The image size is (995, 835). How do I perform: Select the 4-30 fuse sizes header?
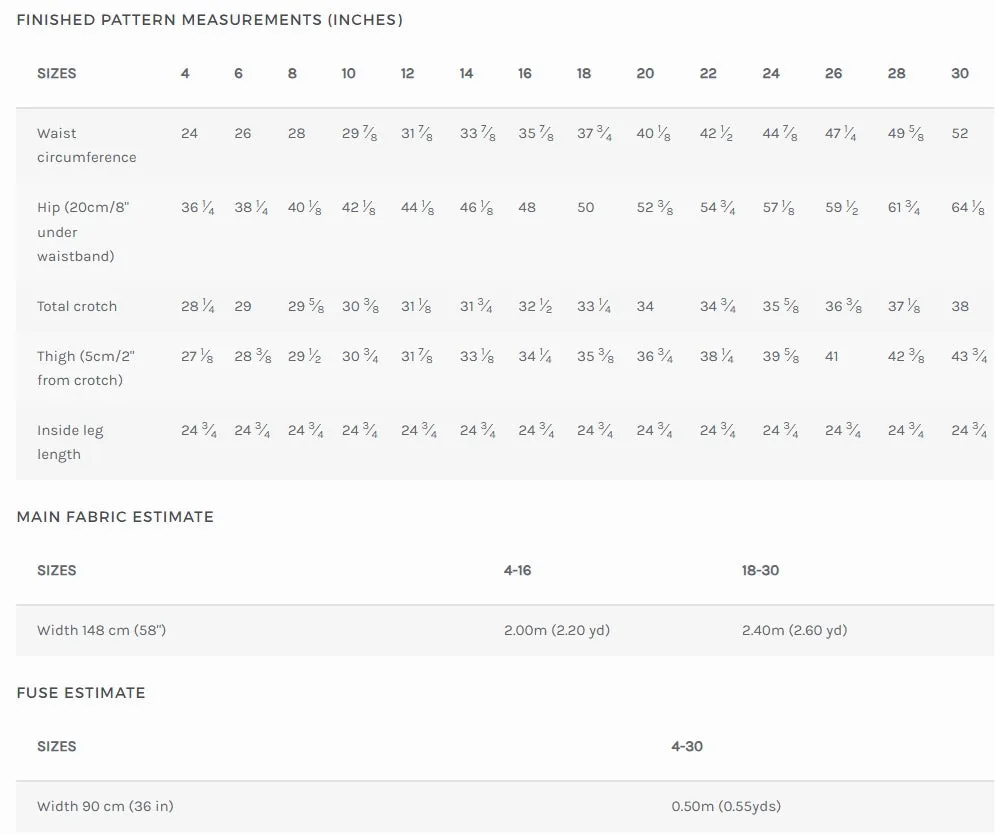click(687, 747)
